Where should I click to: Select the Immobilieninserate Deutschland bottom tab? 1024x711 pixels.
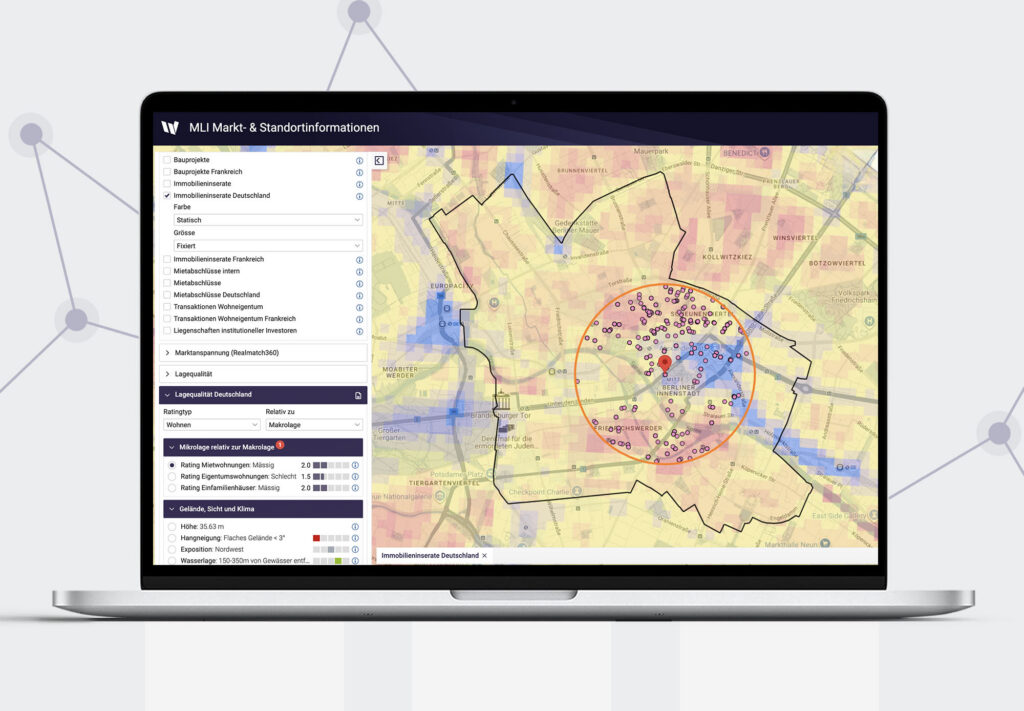pos(429,555)
